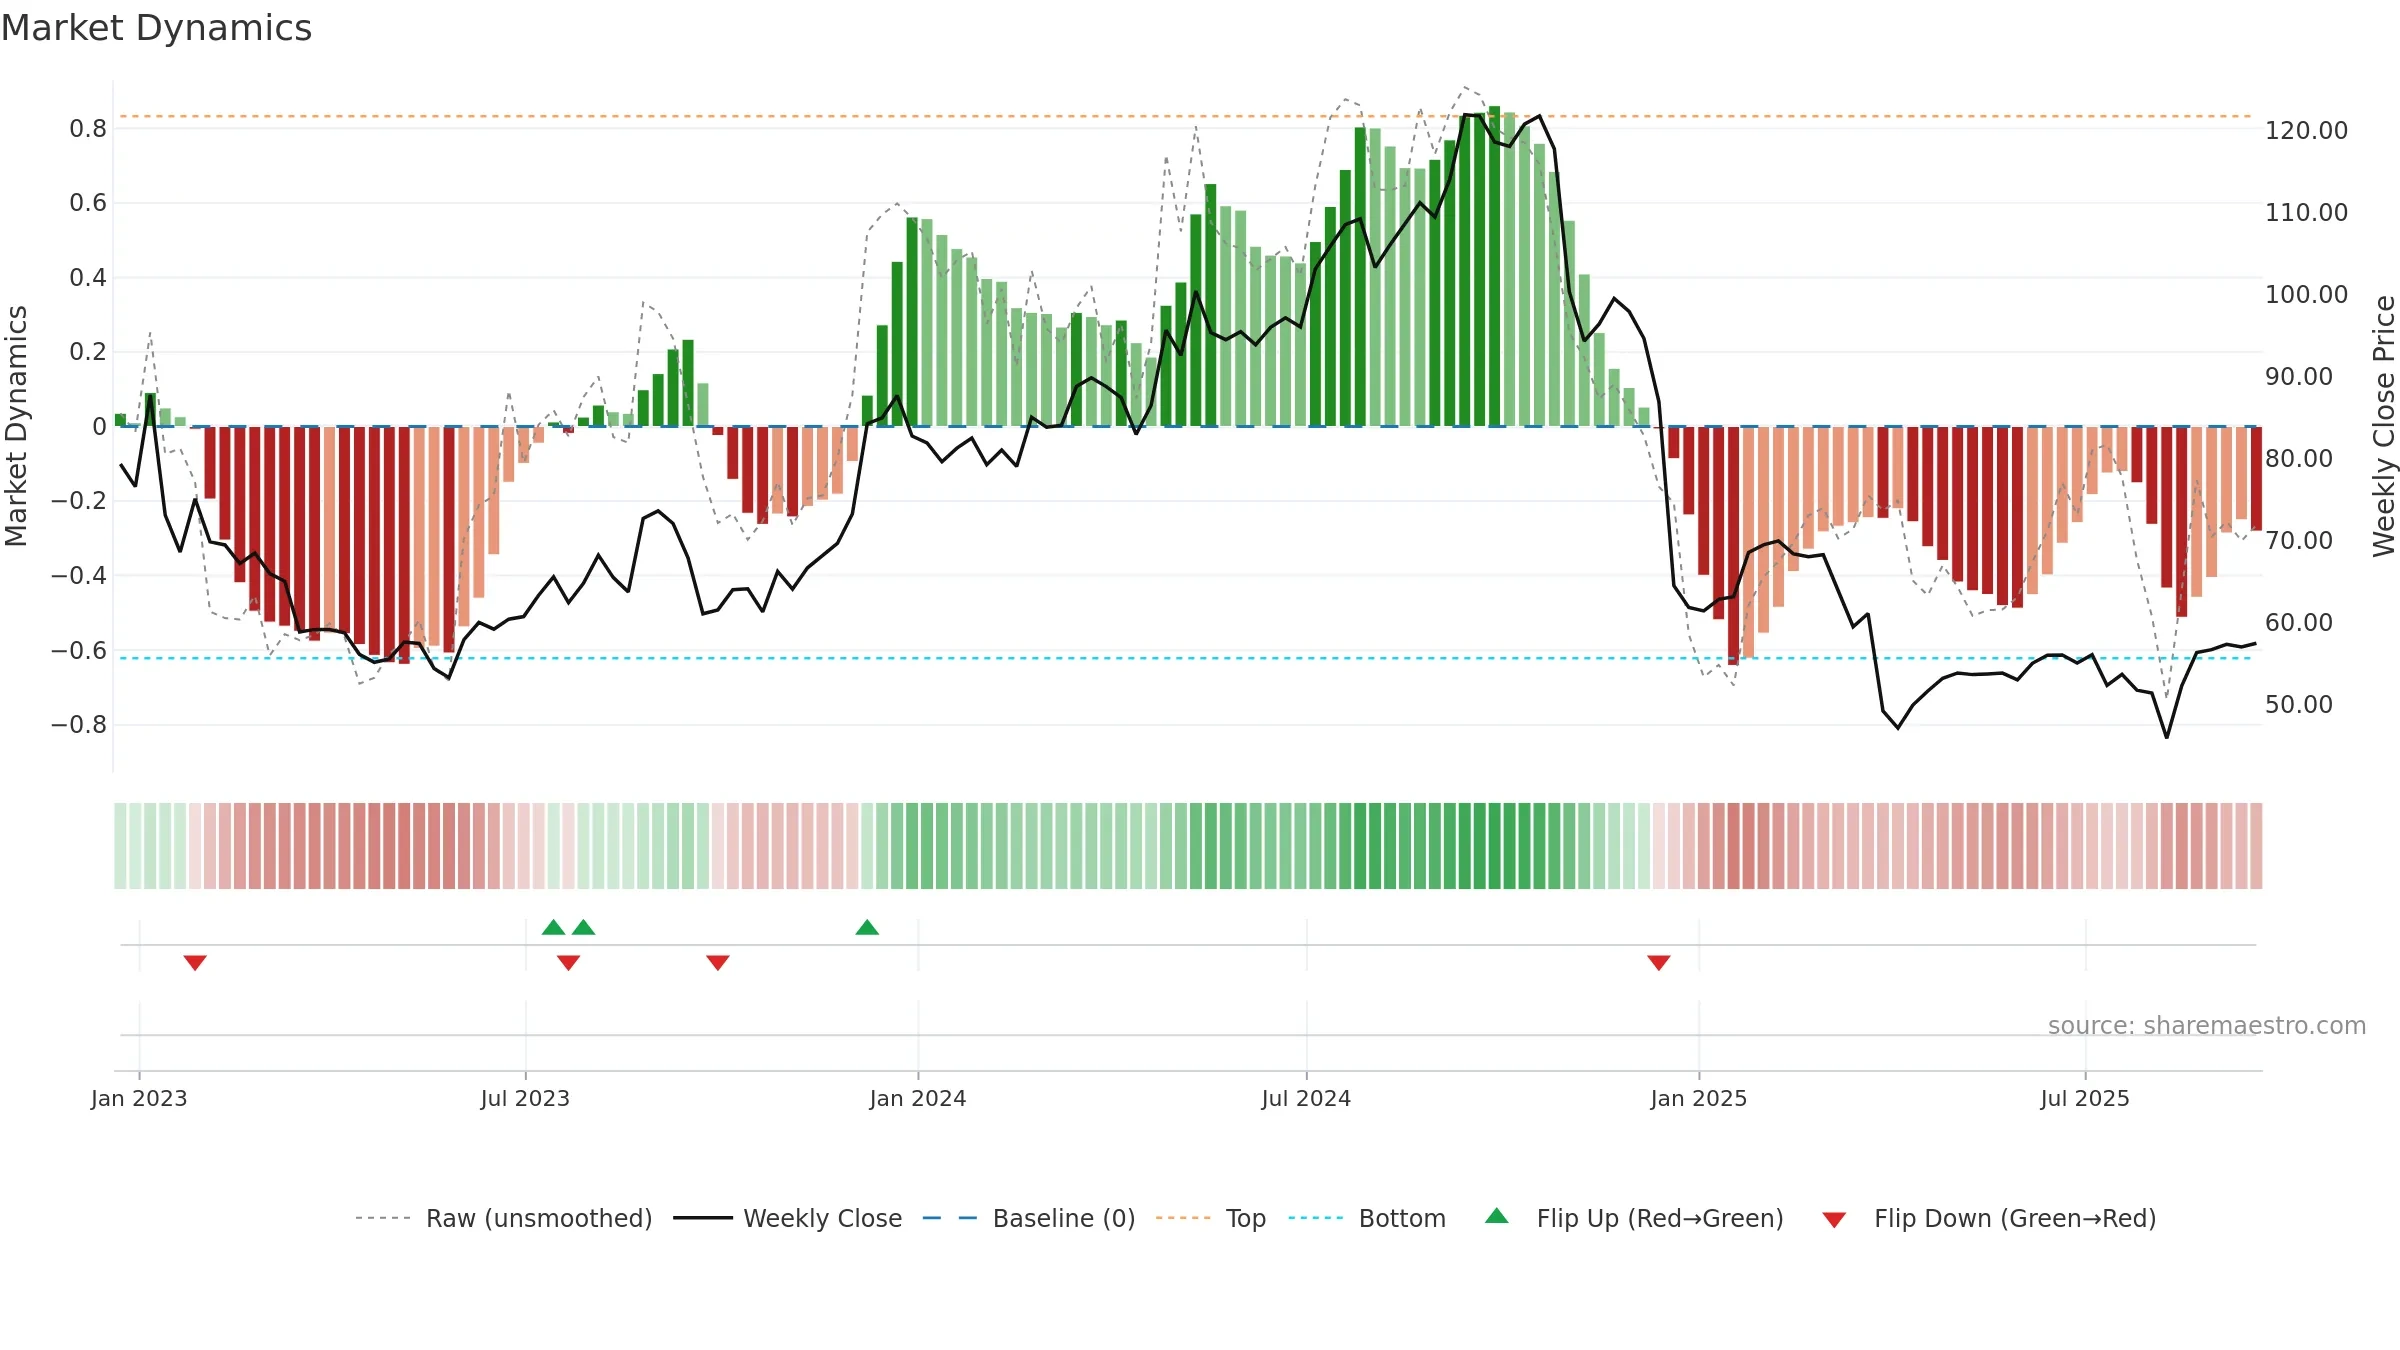Click the green Flip Up legend triangle
This screenshot has width=2400, height=1350.
1497,1216
